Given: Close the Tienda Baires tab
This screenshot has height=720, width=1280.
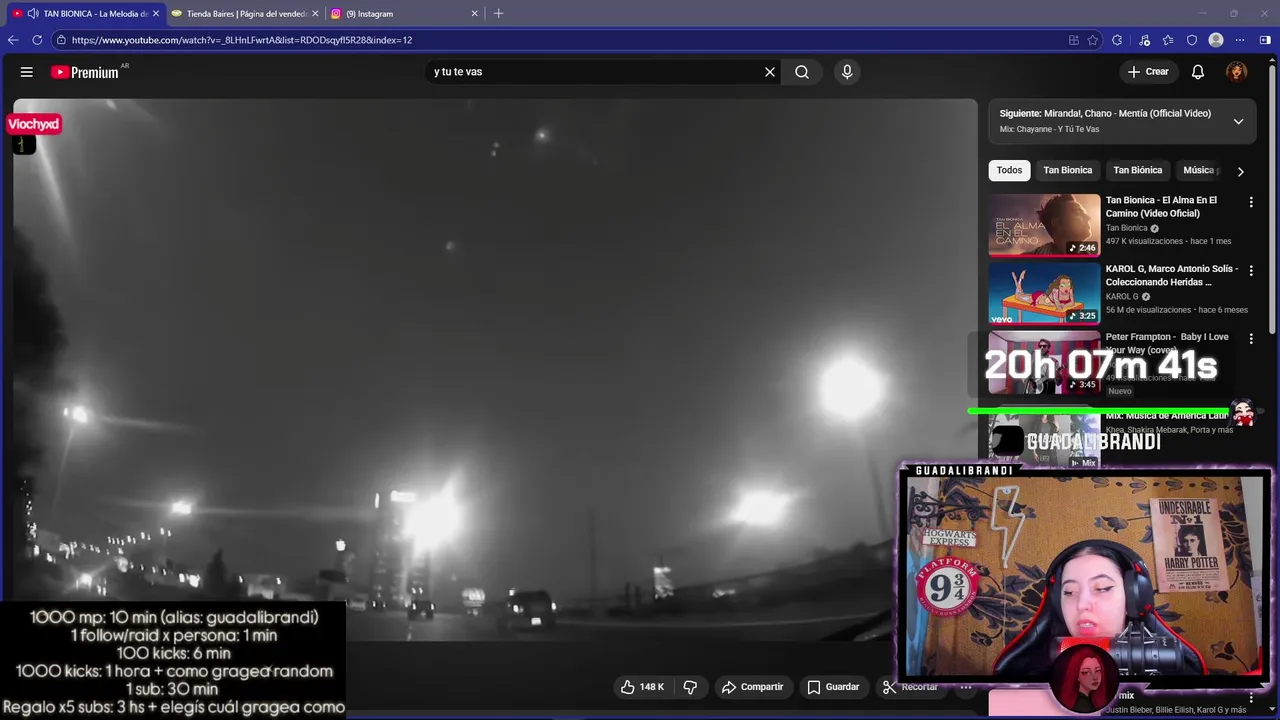Looking at the screenshot, I should coord(315,13).
